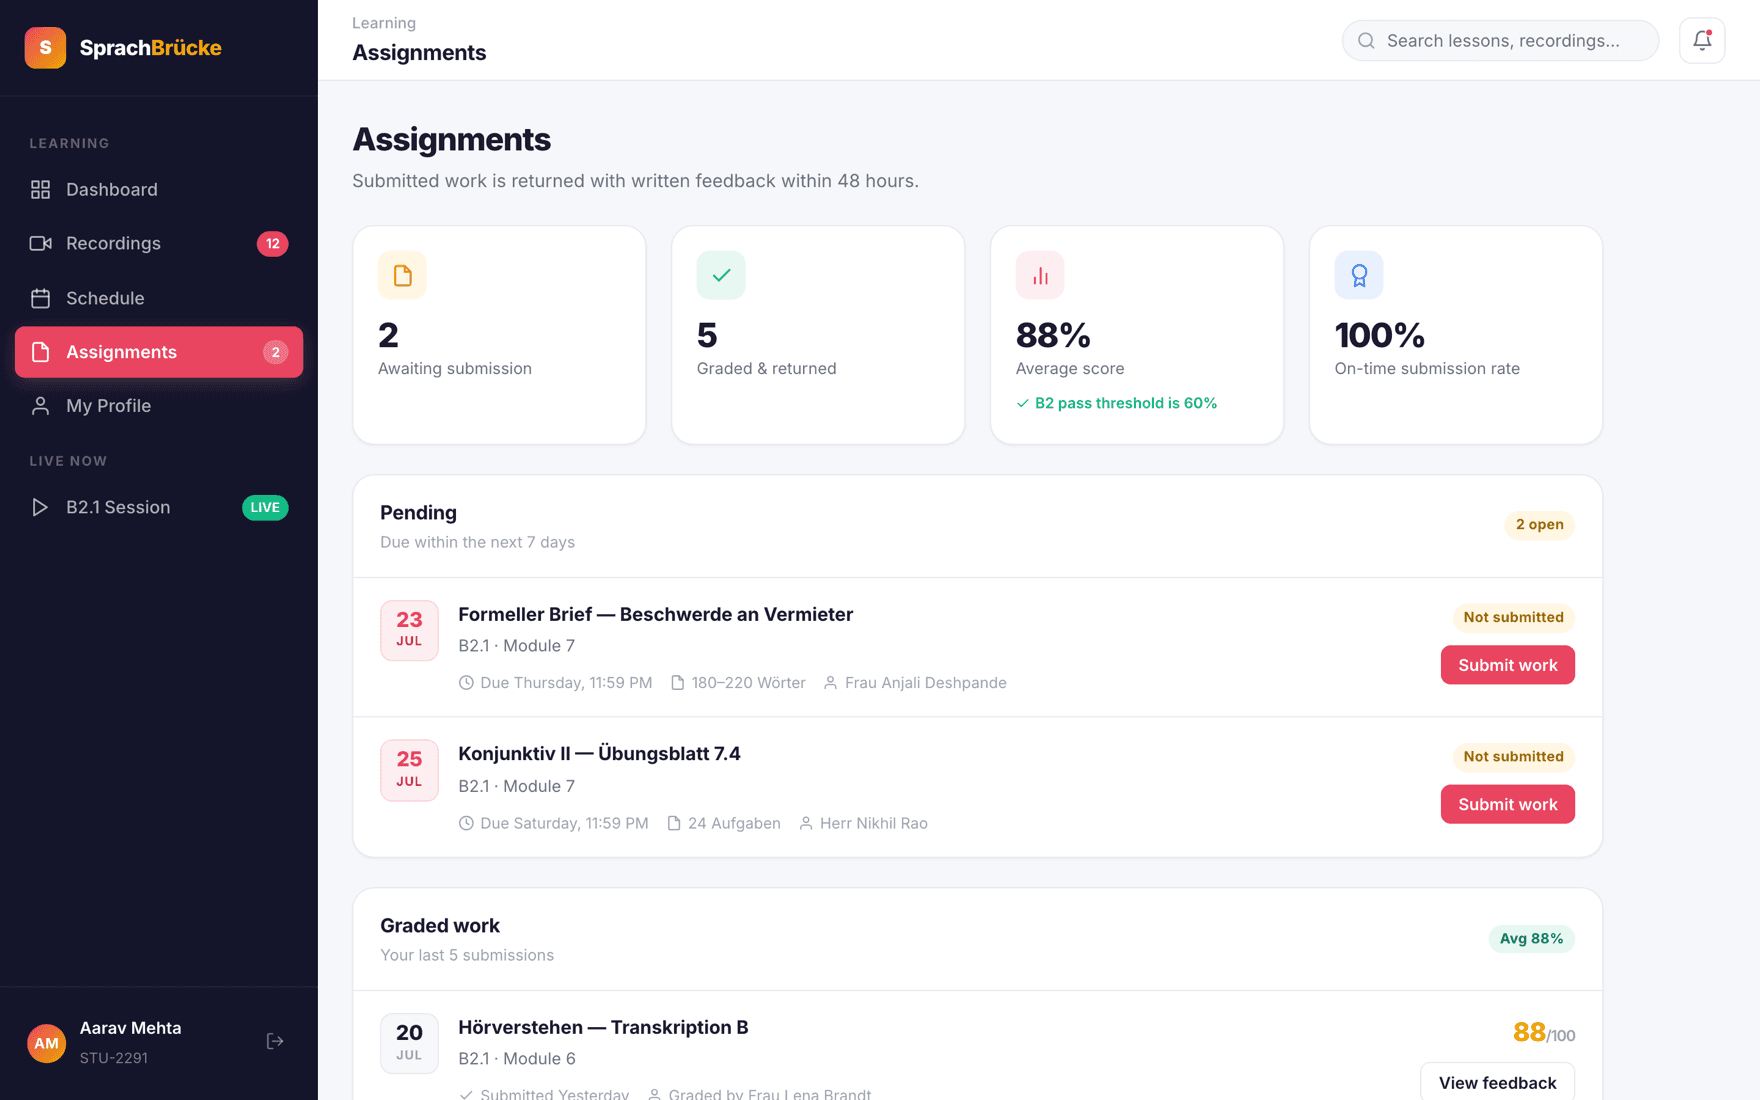Image resolution: width=1760 pixels, height=1100 pixels.
Task: Focus the Search lessons, recordings field
Action: (x=1500, y=41)
